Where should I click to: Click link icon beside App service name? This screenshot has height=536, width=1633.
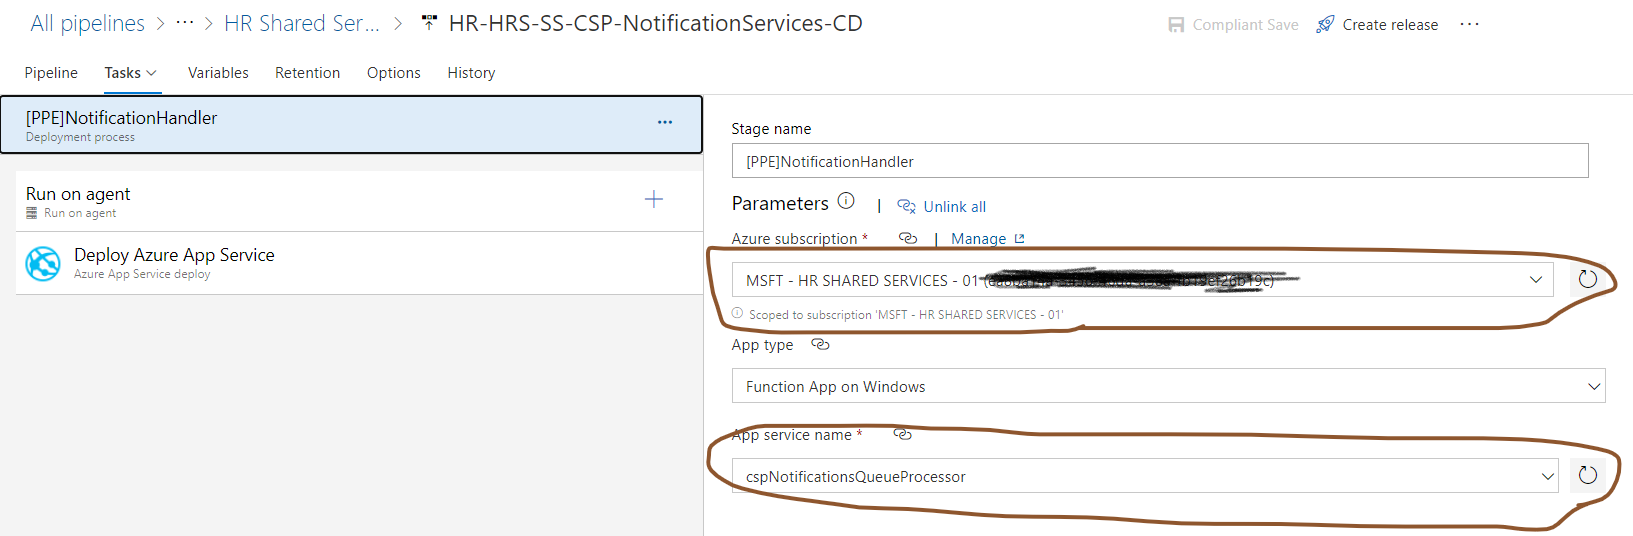[x=902, y=434]
